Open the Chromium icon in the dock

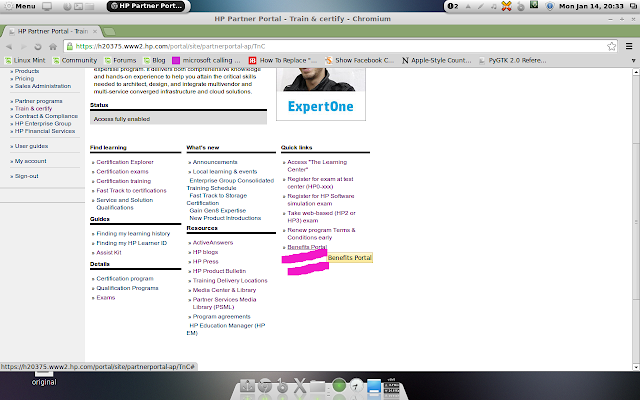tap(265, 386)
